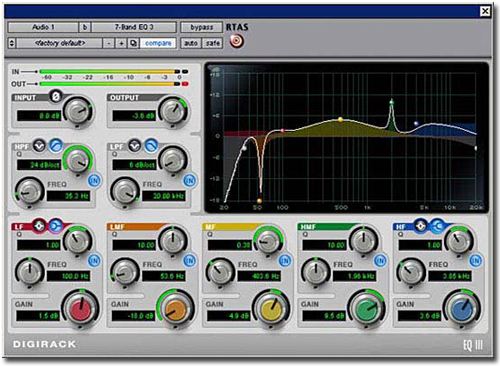500x366 pixels.
Task: Click the red OUT meter clip indicator
Action: coord(185,84)
